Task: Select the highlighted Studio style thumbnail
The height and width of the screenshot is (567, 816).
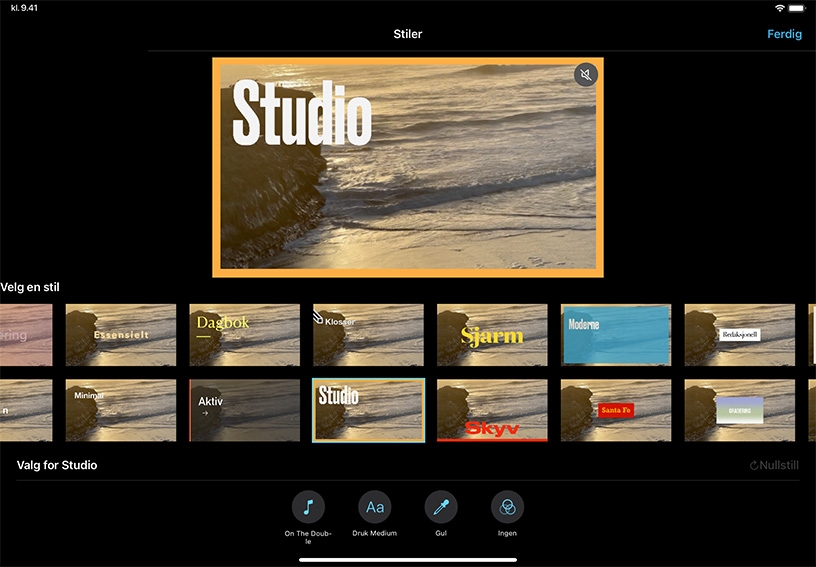Action: point(368,410)
